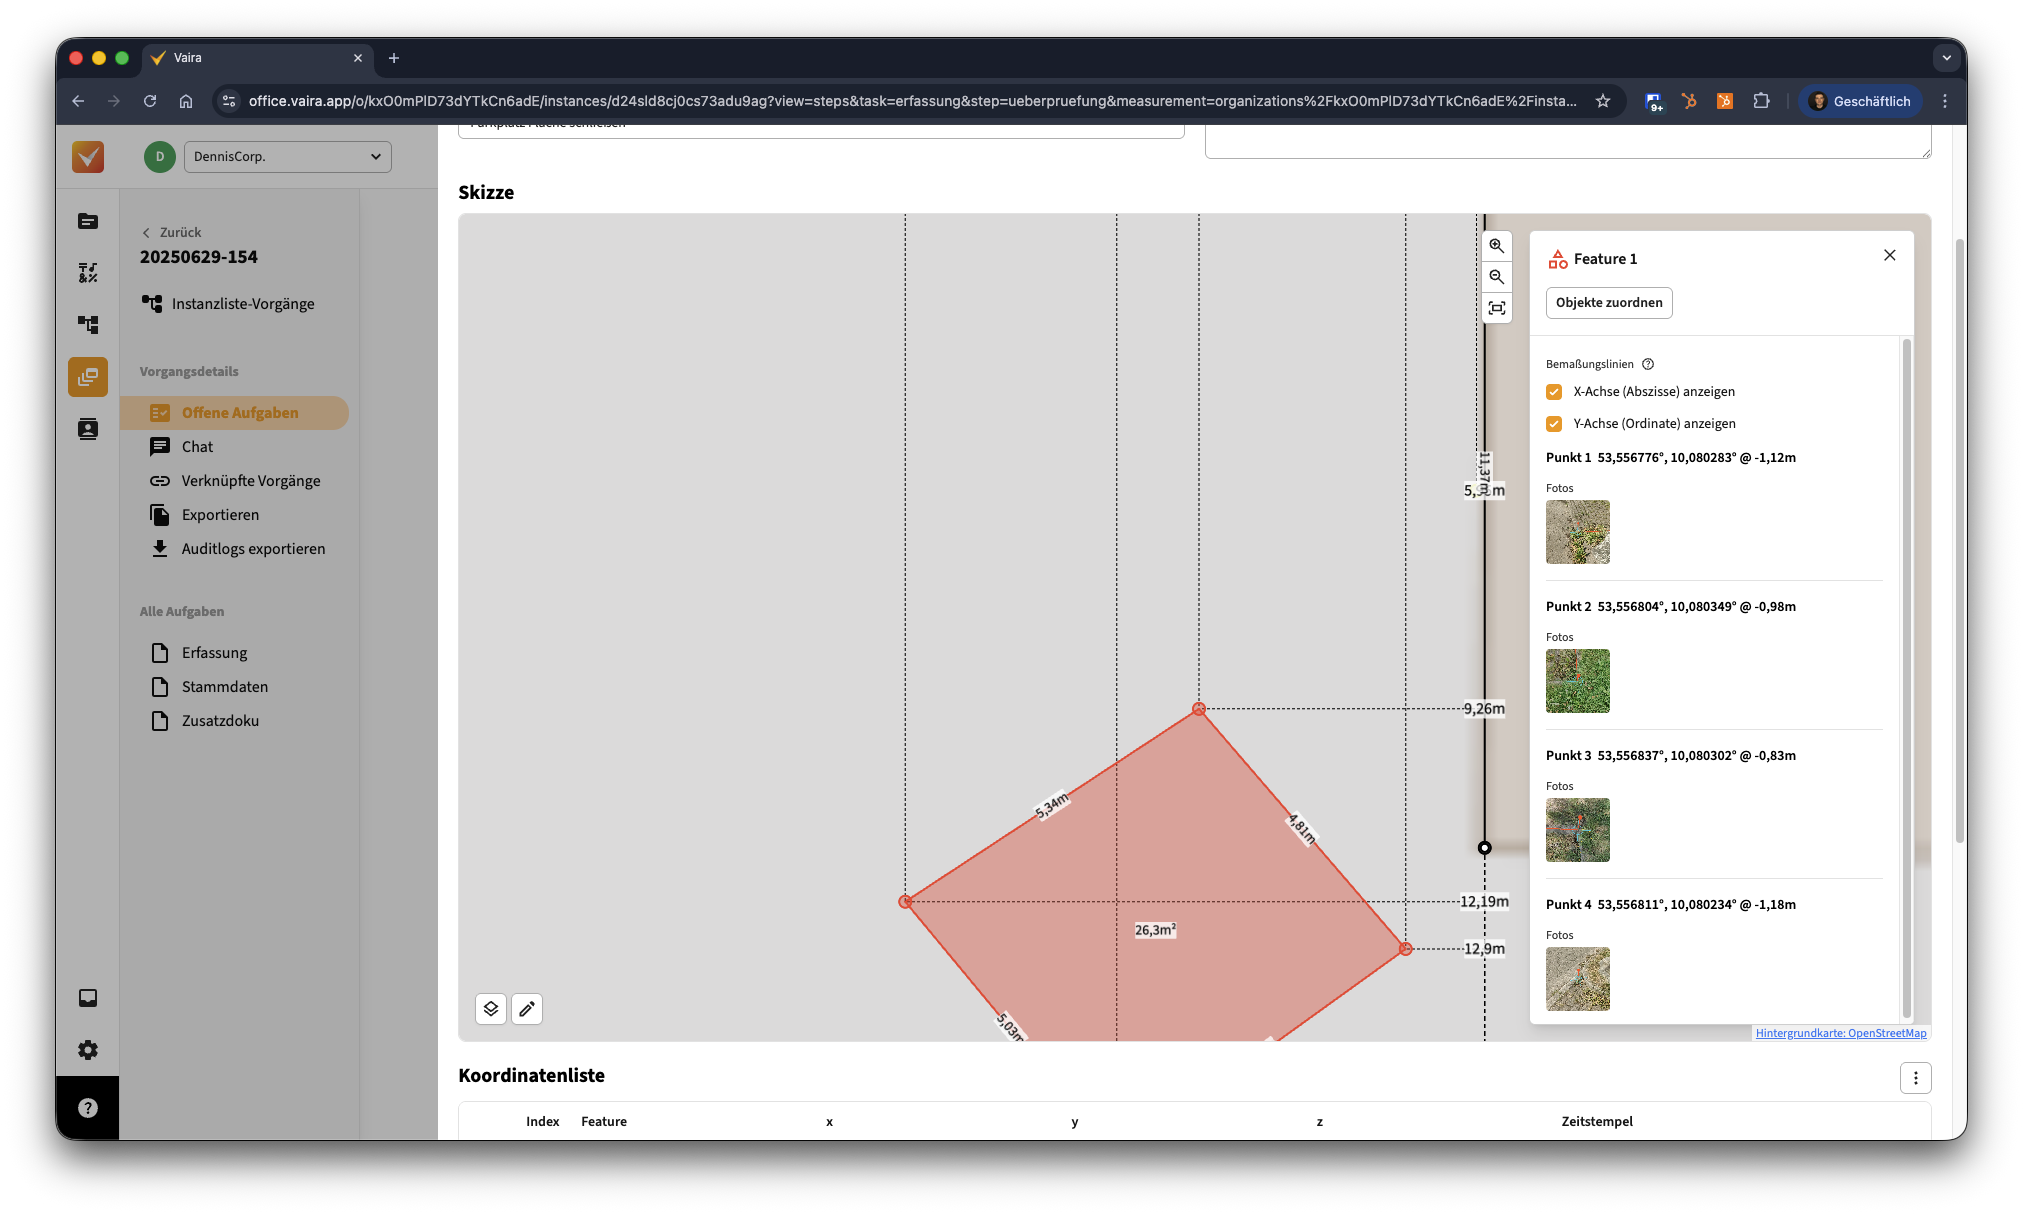
Task: Open the Punkt 2 photo thumbnail
Action: click(1577, 681)
